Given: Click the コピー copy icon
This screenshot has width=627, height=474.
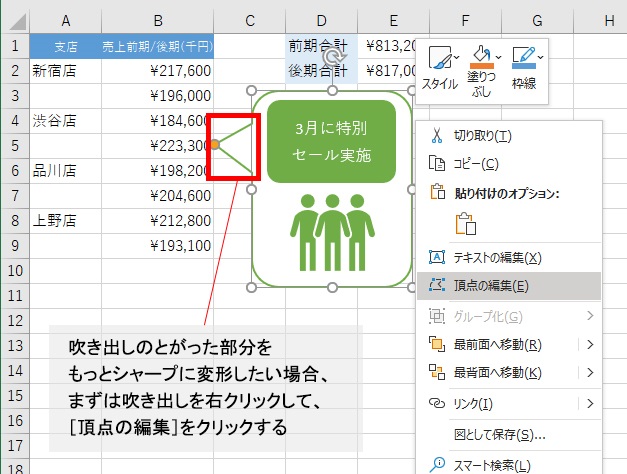Looking at the screenshot, I should pos(436,163).
